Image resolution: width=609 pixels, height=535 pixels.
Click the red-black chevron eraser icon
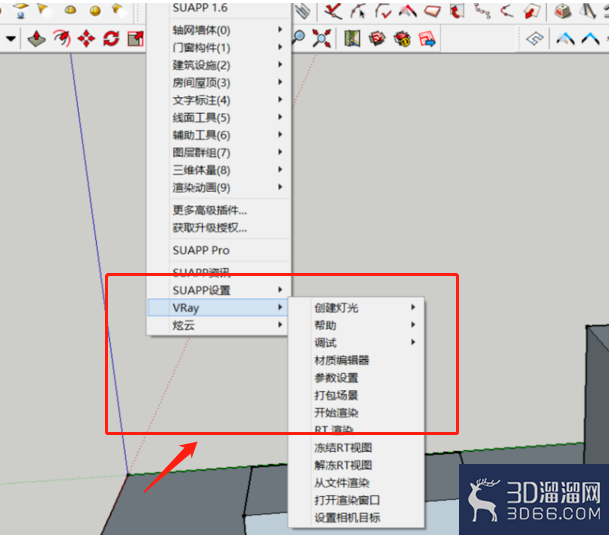pyautogui.click(x=407, y=11)
